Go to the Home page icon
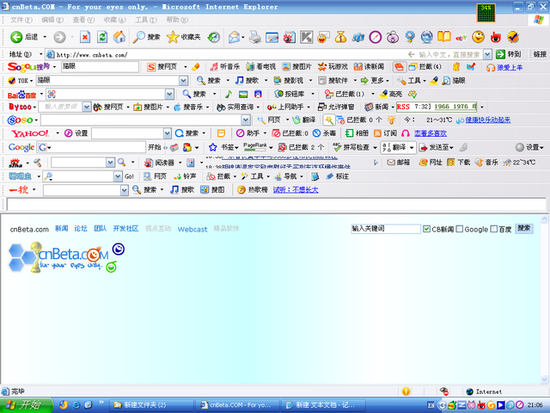550x413 pixels. click(119, 37)
